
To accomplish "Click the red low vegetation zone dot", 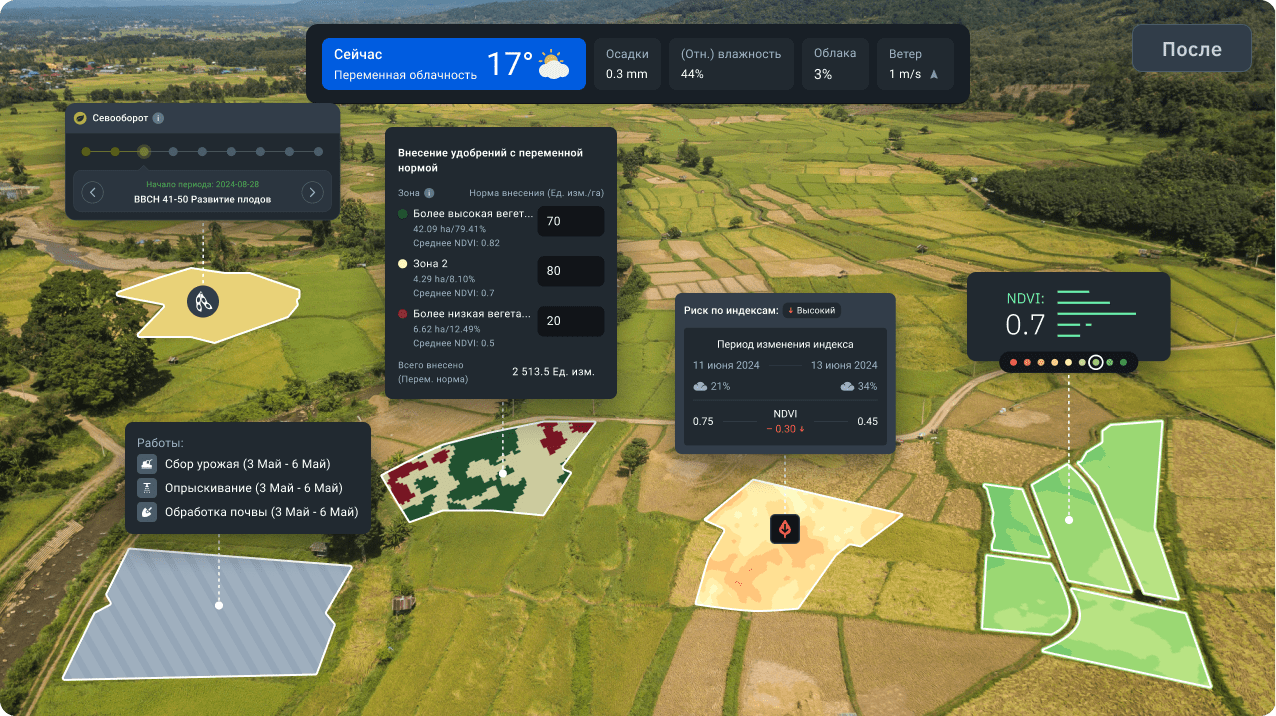I will pos(402,314).
